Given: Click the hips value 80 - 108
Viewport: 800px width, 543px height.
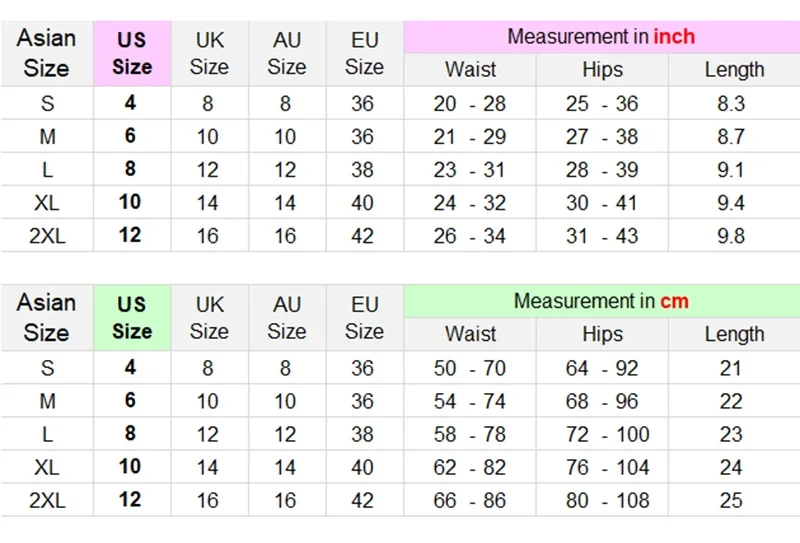Looking at the screenshot, I should 602,499.
